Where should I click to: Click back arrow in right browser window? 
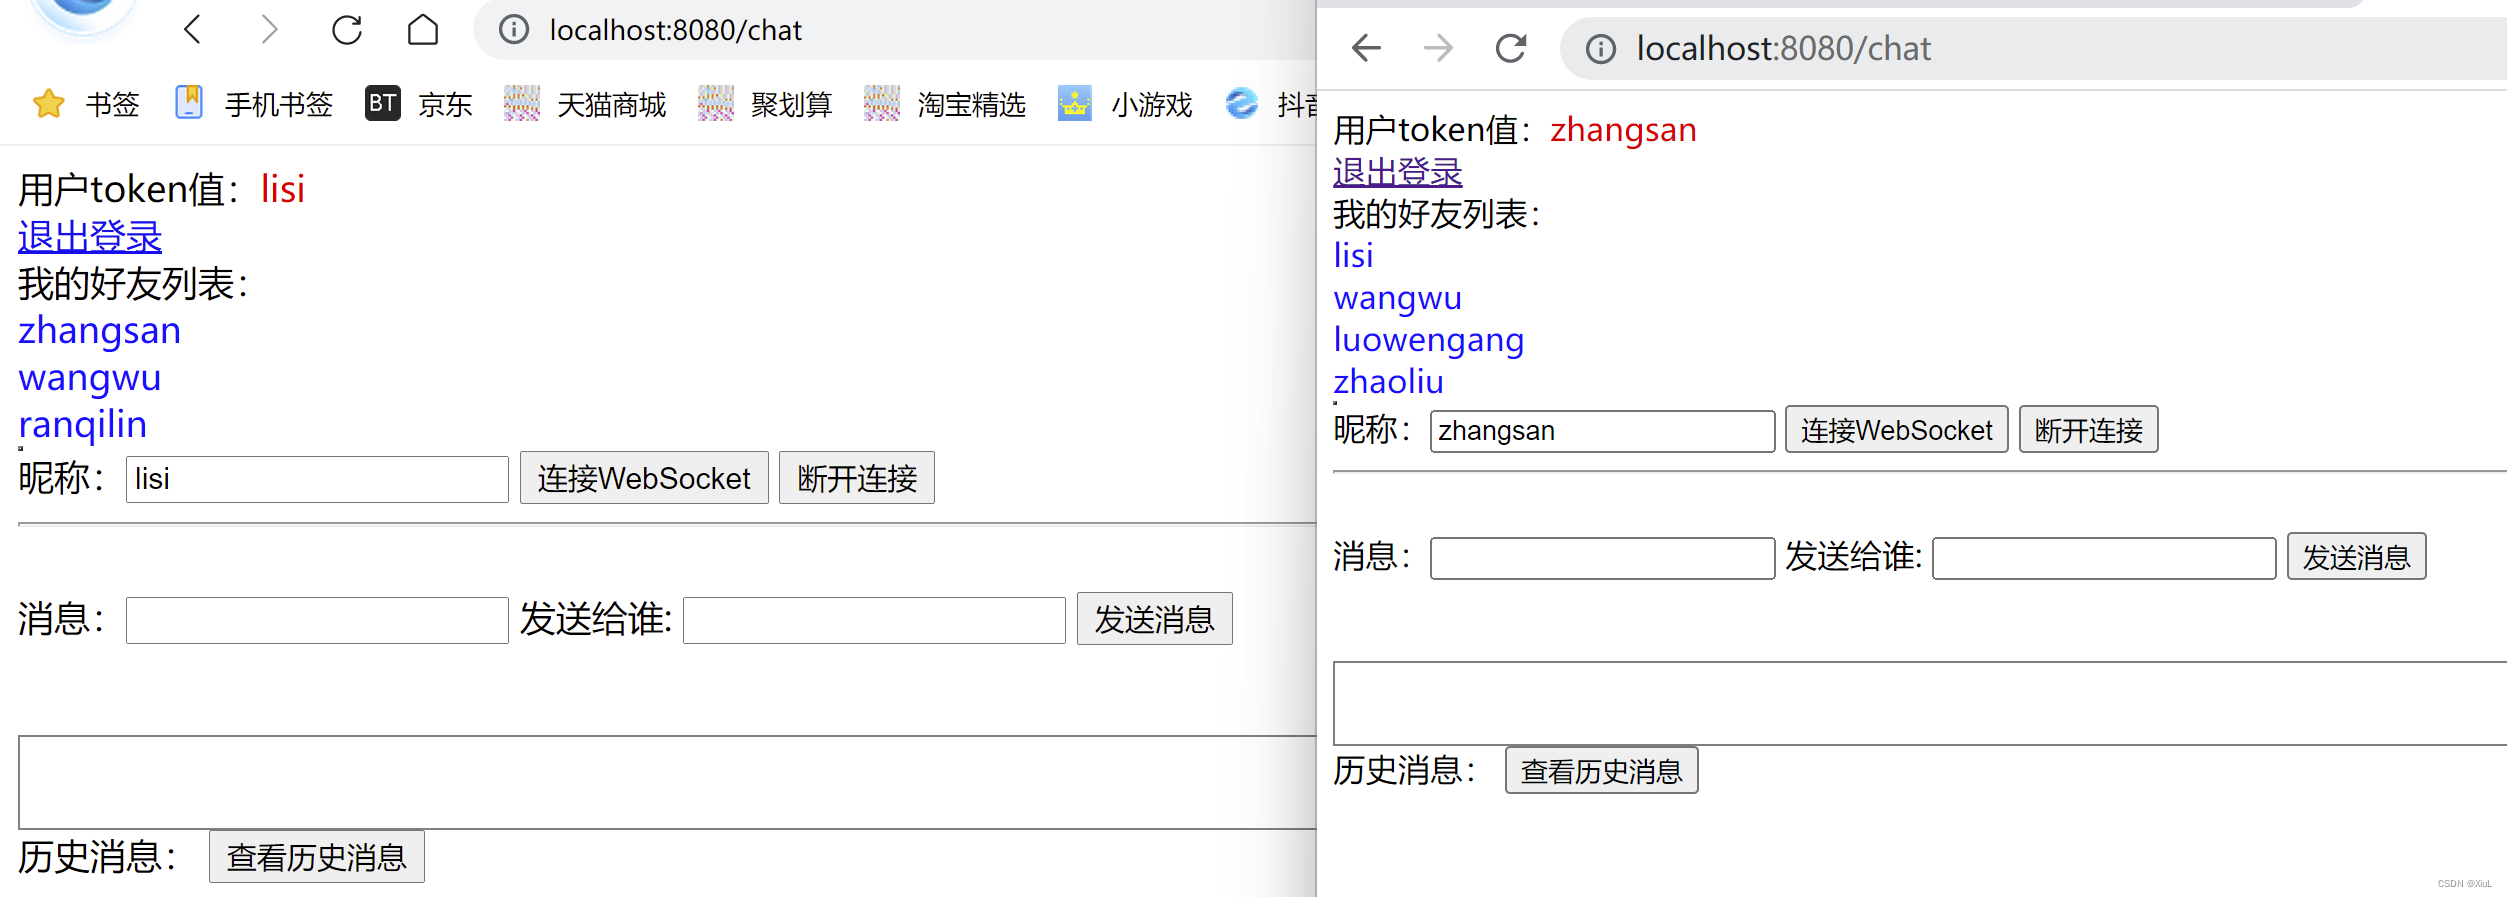point(1366,47)
